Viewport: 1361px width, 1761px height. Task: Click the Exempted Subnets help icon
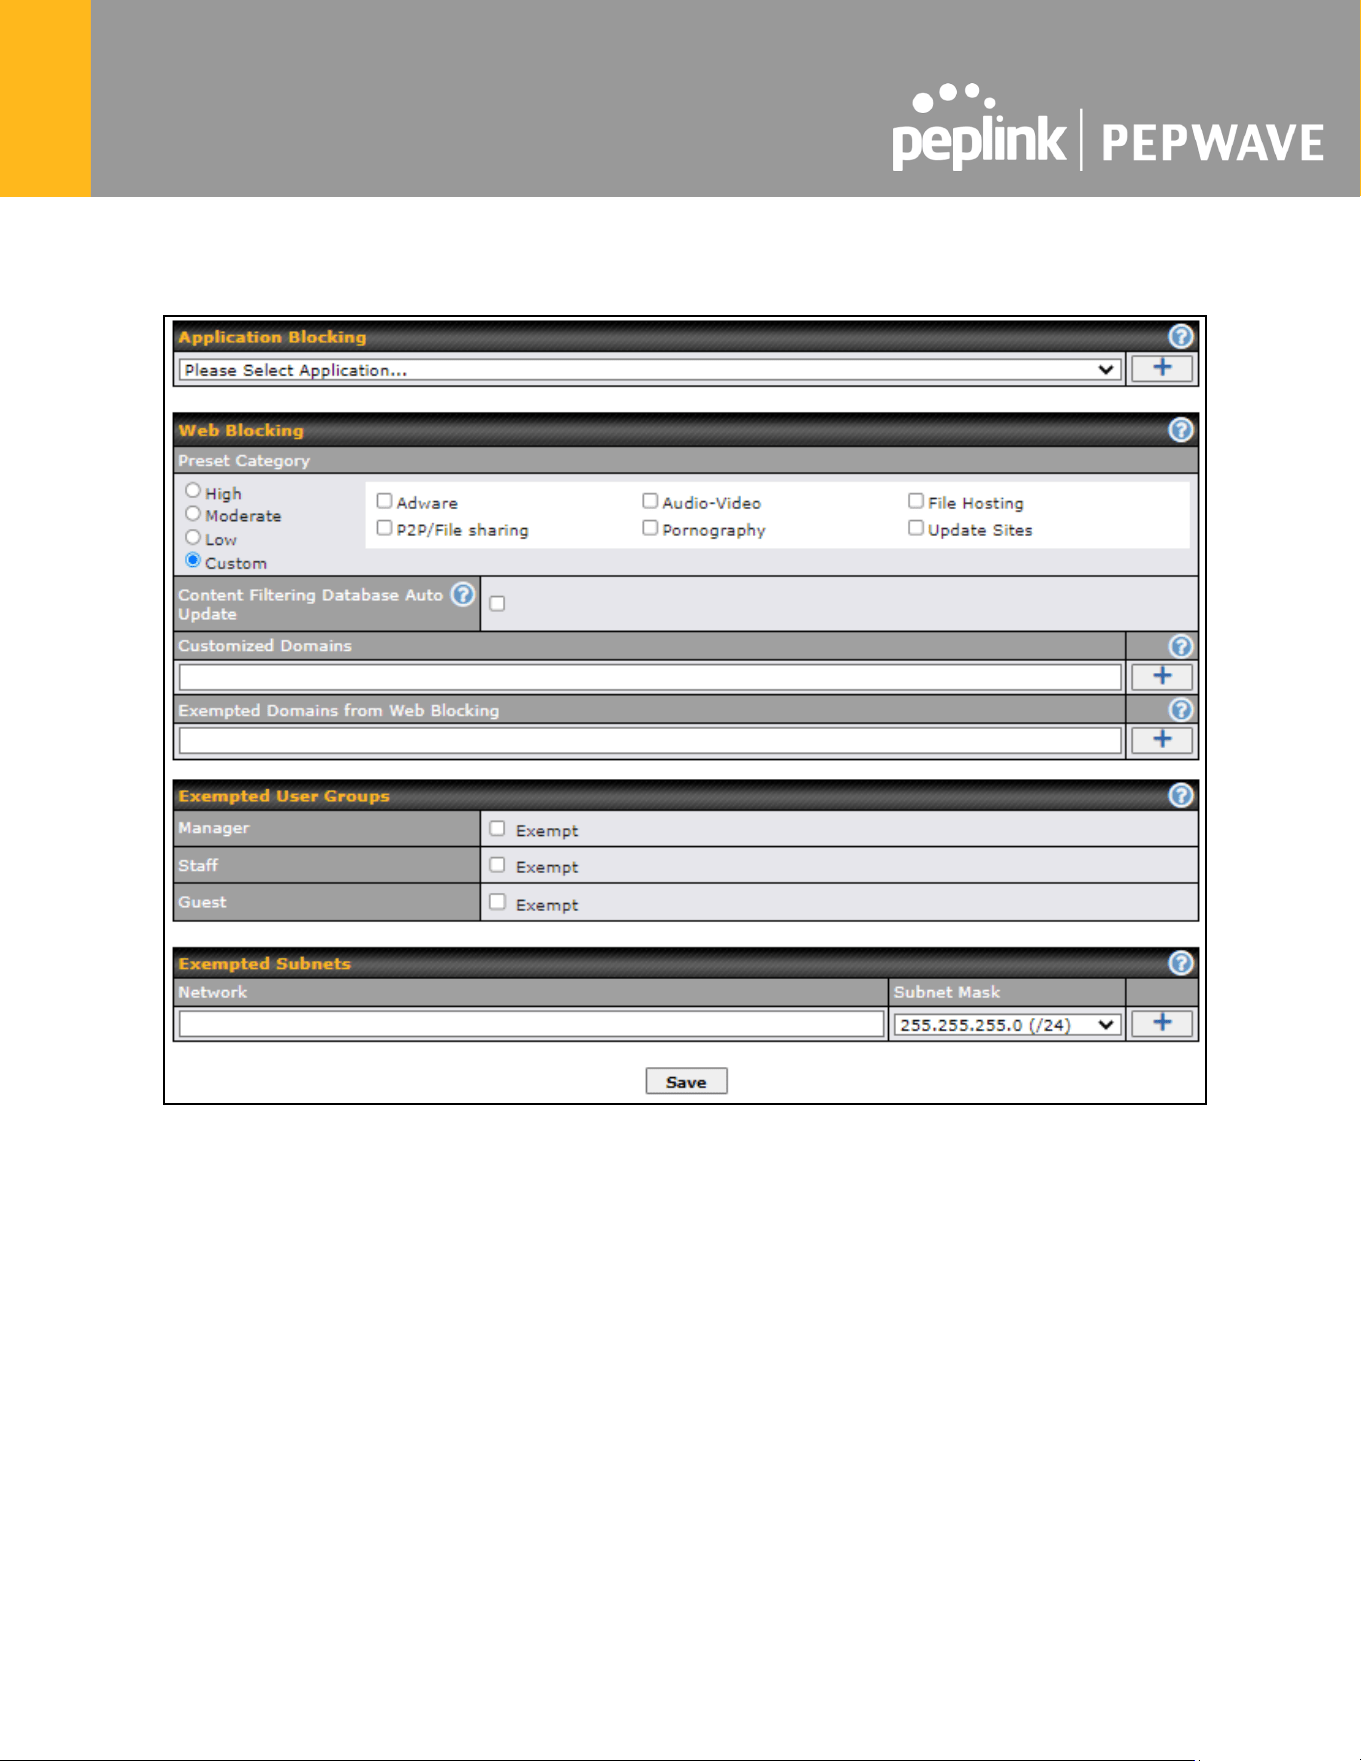pyautogui.click(x=1181, y=963)
